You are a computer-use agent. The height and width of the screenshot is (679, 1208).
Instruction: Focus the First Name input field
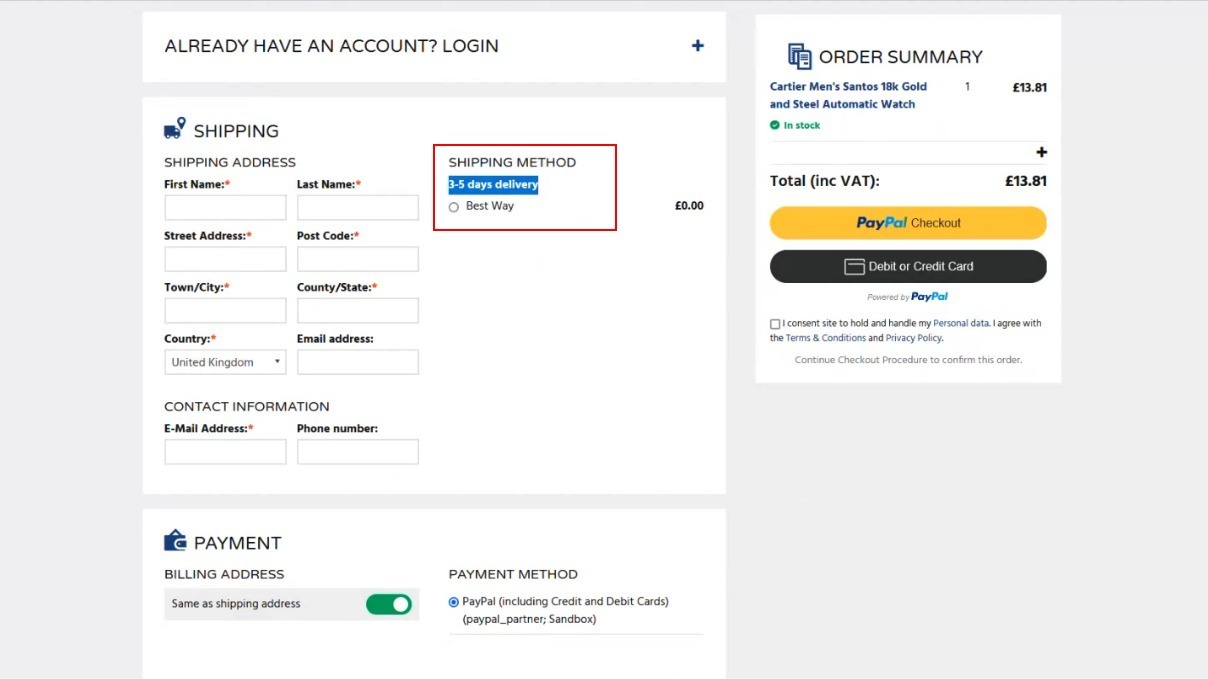click(x=225, y=207)
